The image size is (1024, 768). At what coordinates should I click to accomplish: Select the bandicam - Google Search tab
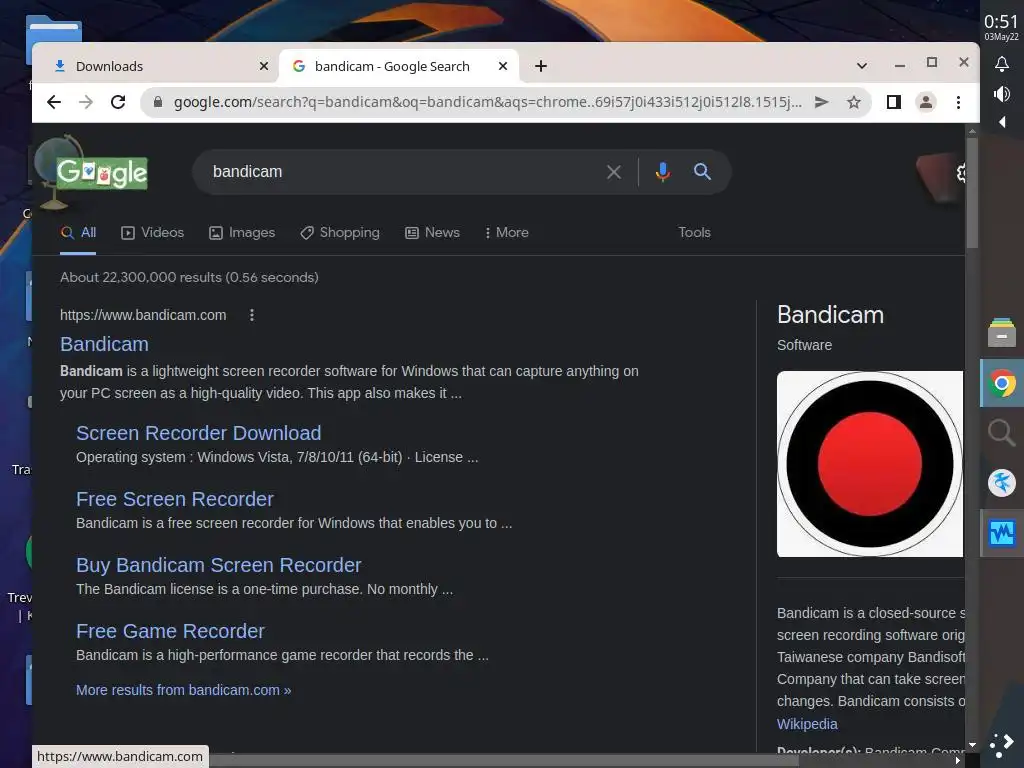click(399, 66)
